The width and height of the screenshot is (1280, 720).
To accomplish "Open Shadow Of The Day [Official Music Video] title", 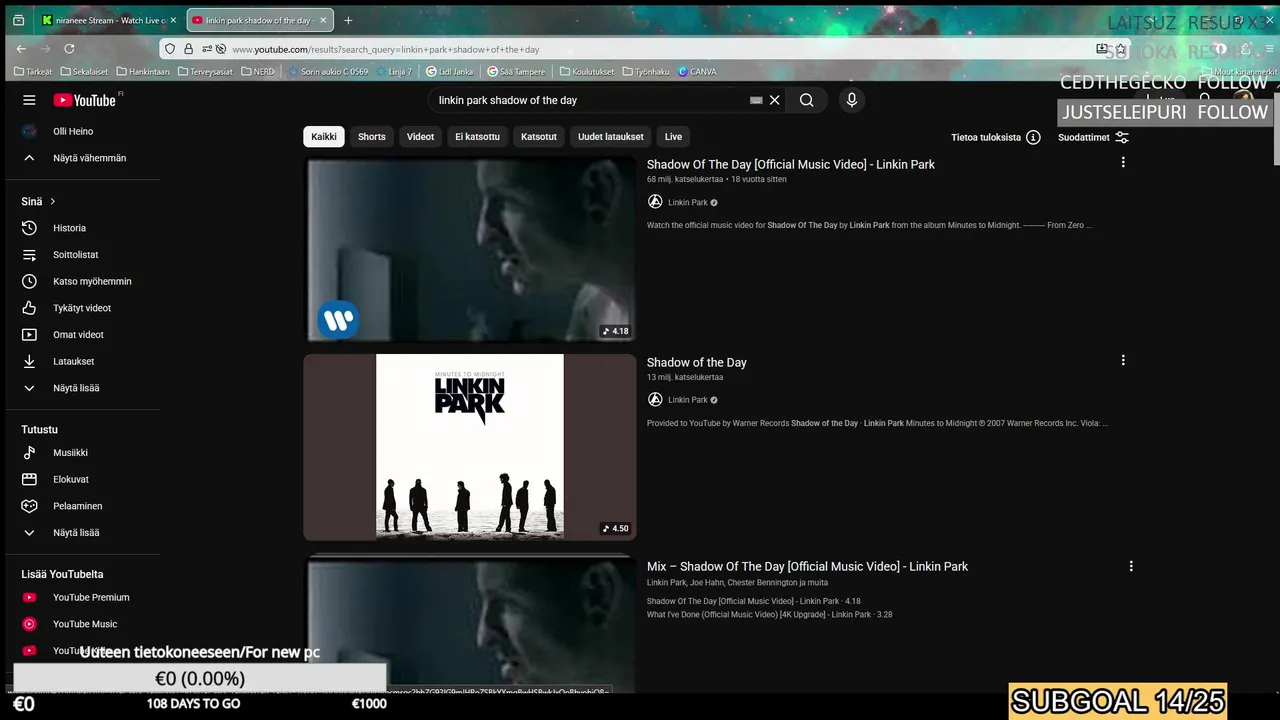I will [790, 164].
